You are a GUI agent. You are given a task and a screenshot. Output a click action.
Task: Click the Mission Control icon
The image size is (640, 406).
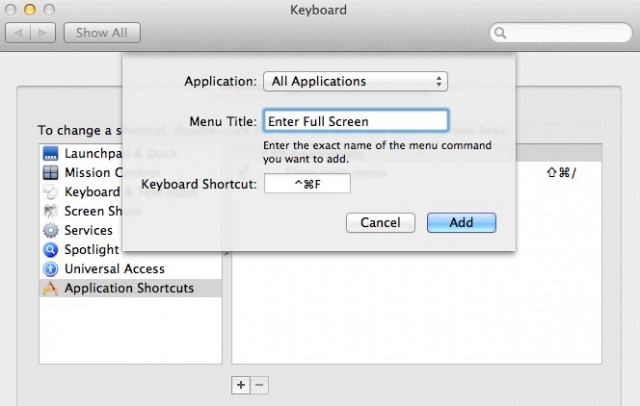(50, 172)
